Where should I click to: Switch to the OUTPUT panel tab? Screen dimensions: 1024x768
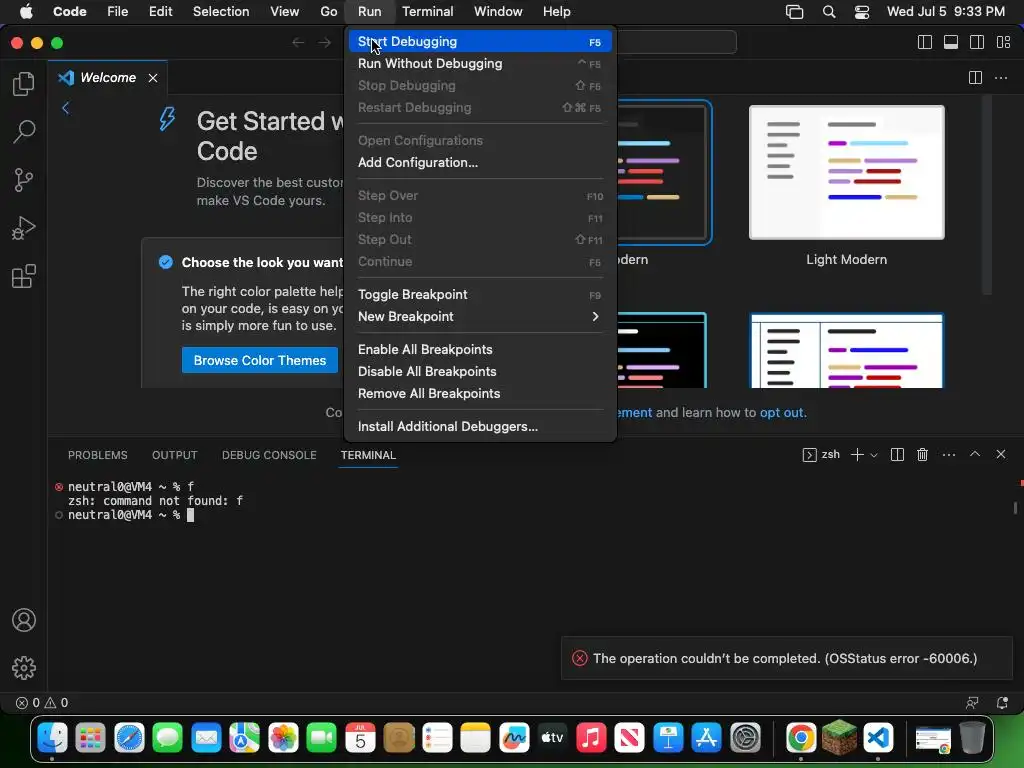click(x=174, y=455)
